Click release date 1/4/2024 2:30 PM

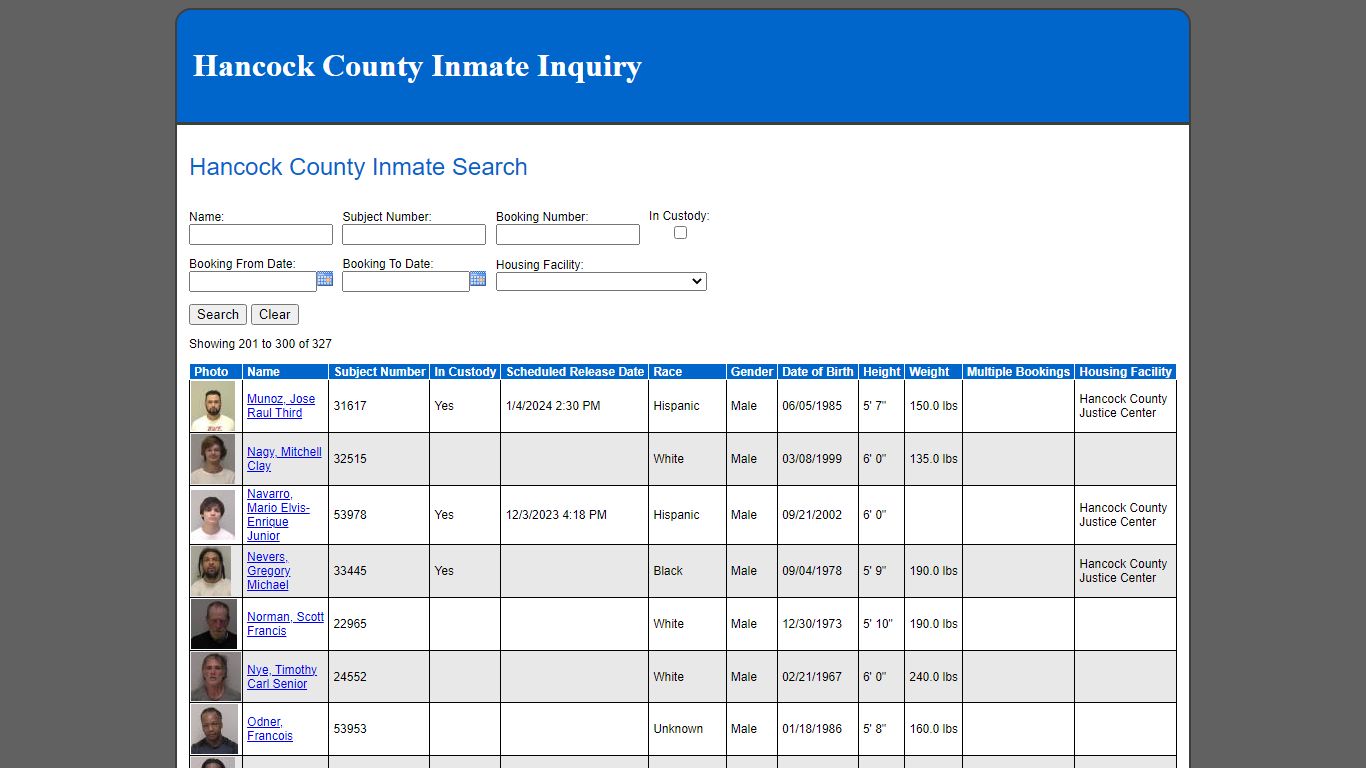(x=553, y=406)
